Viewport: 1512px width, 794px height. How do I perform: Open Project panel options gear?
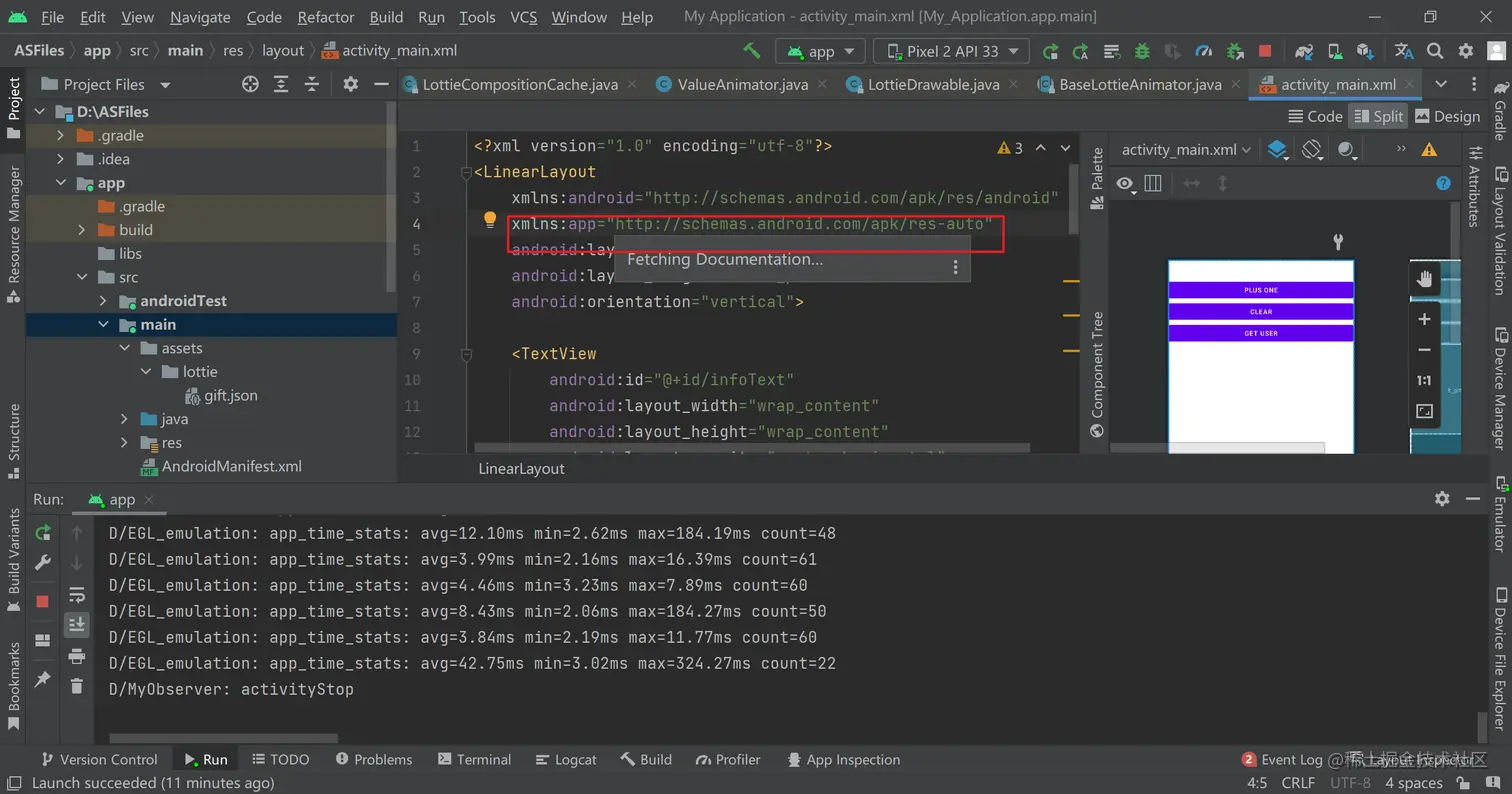(350, 84)
